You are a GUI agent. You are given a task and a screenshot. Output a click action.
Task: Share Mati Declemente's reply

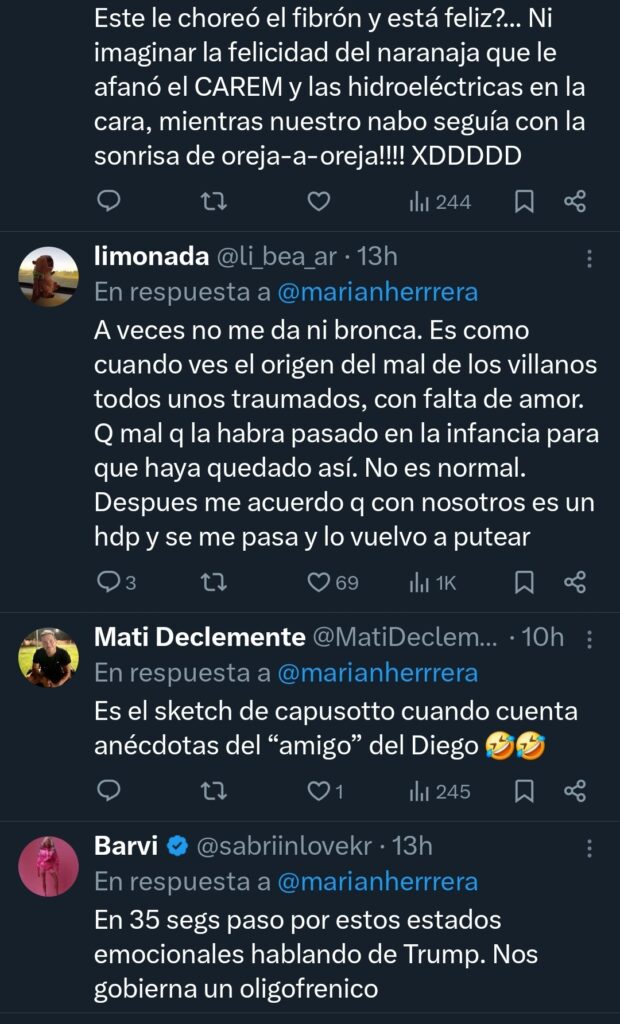(x=575, y=791)
